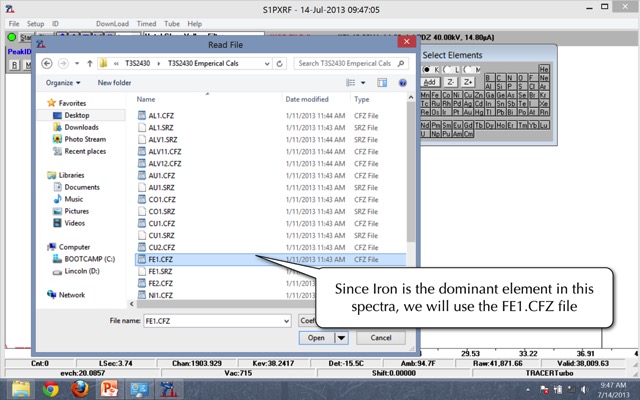Expand the Organize dropdown
Image resolution: width=640 pixels, height=400 pixels.
64,83
